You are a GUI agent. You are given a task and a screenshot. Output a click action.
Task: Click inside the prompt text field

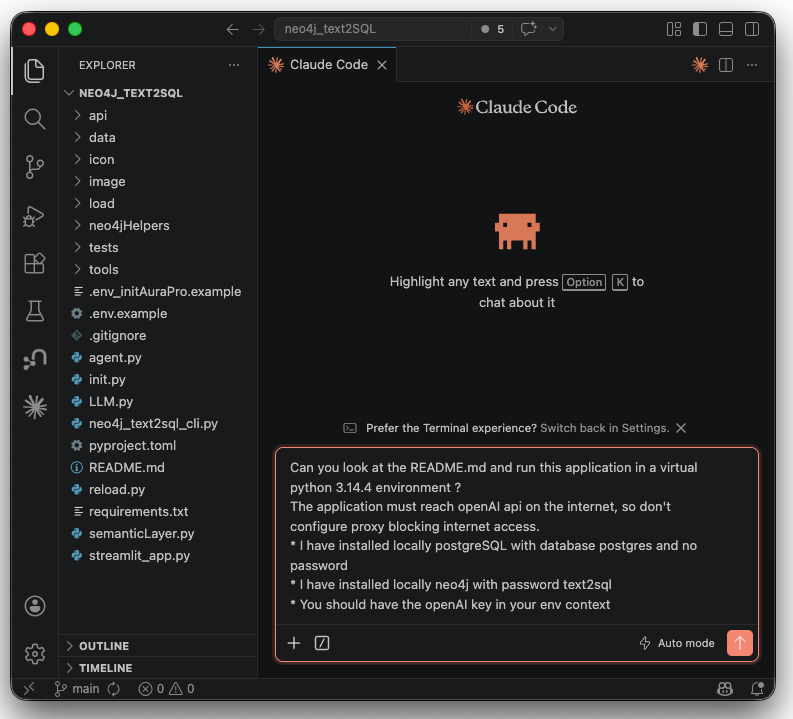[516, 535]
